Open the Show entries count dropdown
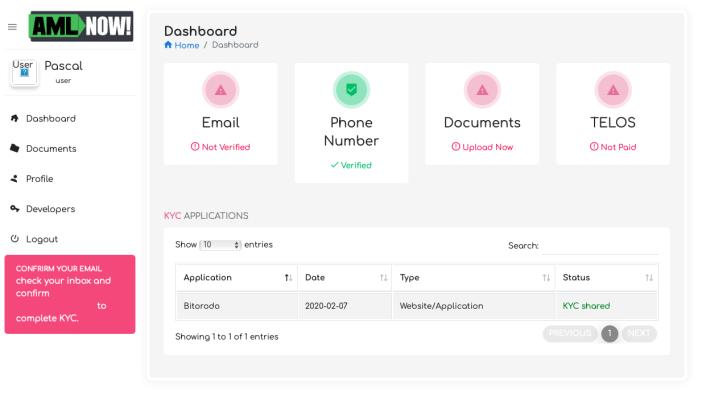Viewport: 710px width, 401px height. (220, 245)
